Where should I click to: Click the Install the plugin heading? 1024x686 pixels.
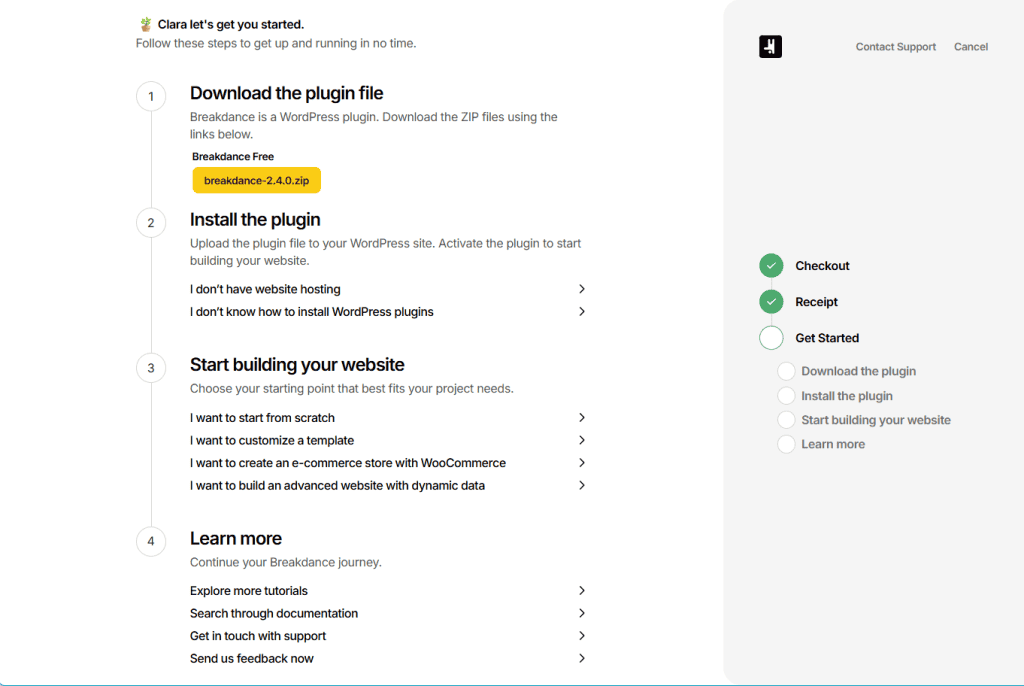(255, 220)
